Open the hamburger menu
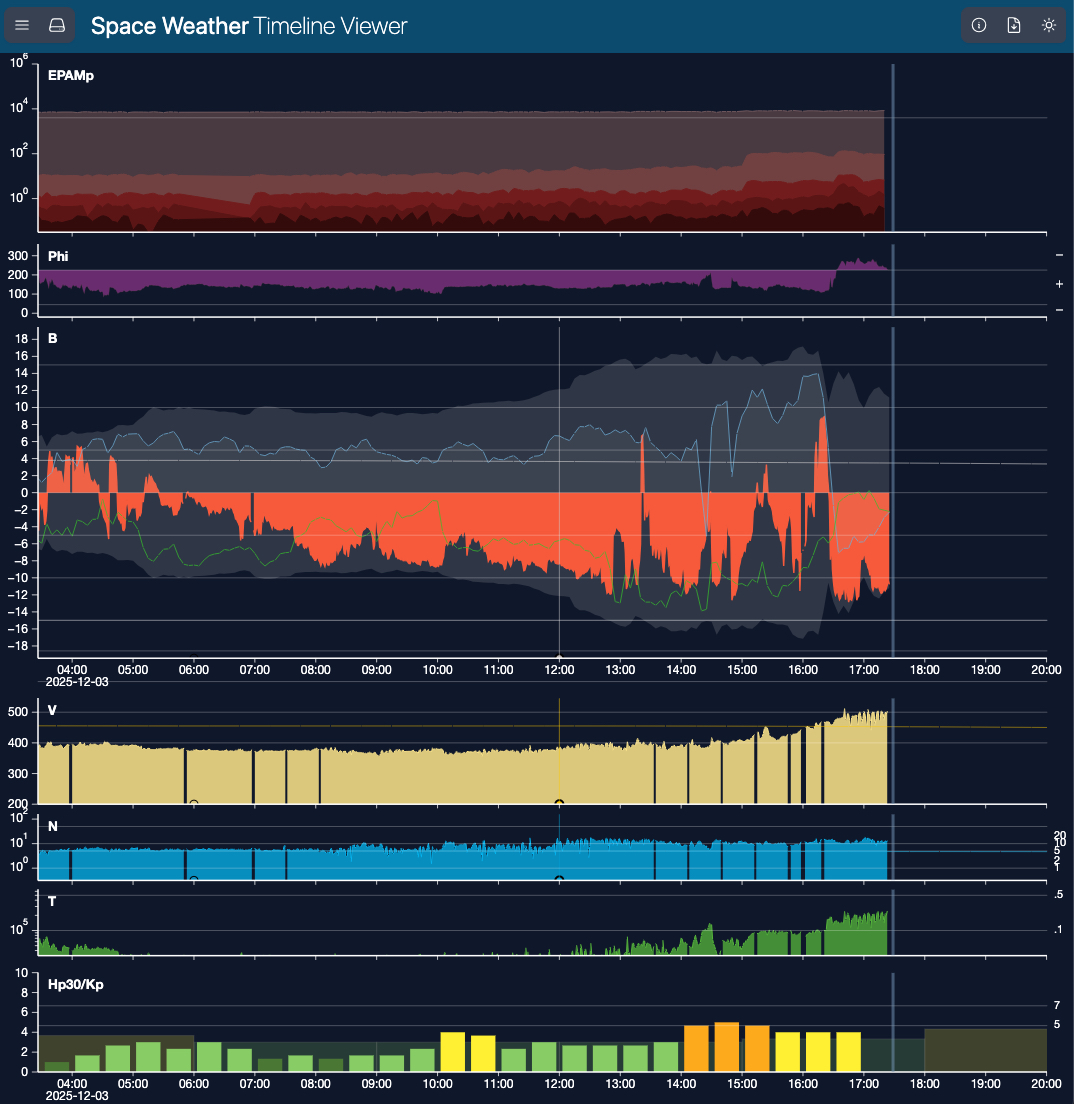This screenshot has width=1074, height=1104. click(x=22, y=25)
